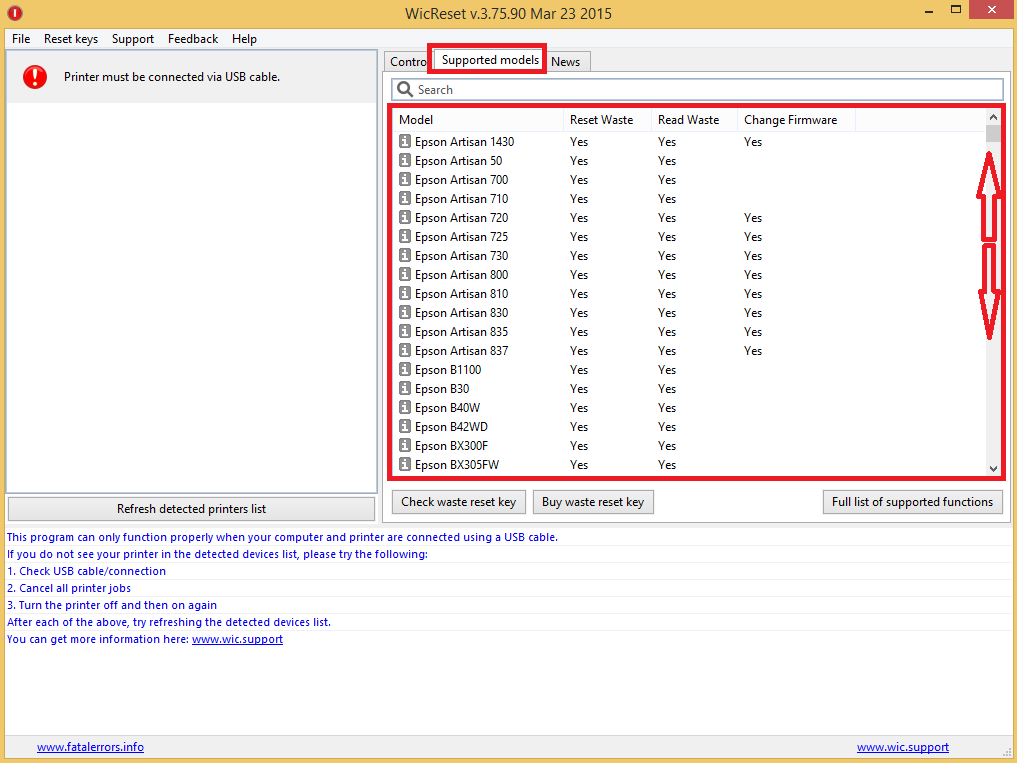Open www.fatalerrors.info footer link
Viewport: 1017px width, 763px height.
click(90, 747)
